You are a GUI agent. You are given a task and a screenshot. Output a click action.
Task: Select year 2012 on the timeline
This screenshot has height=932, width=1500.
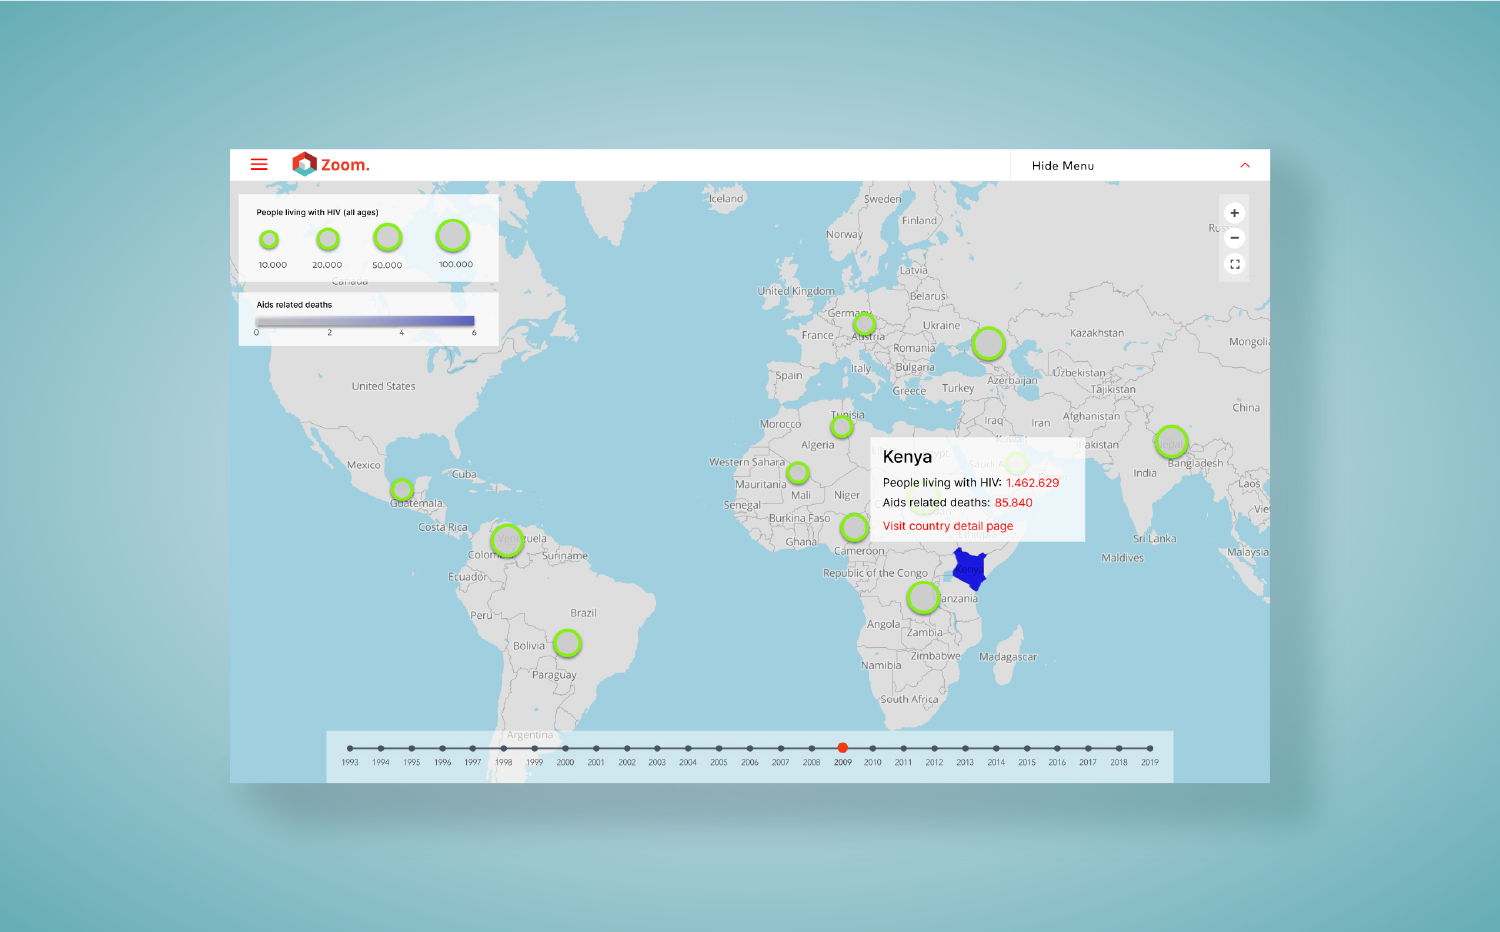click(x=934, y=748)
